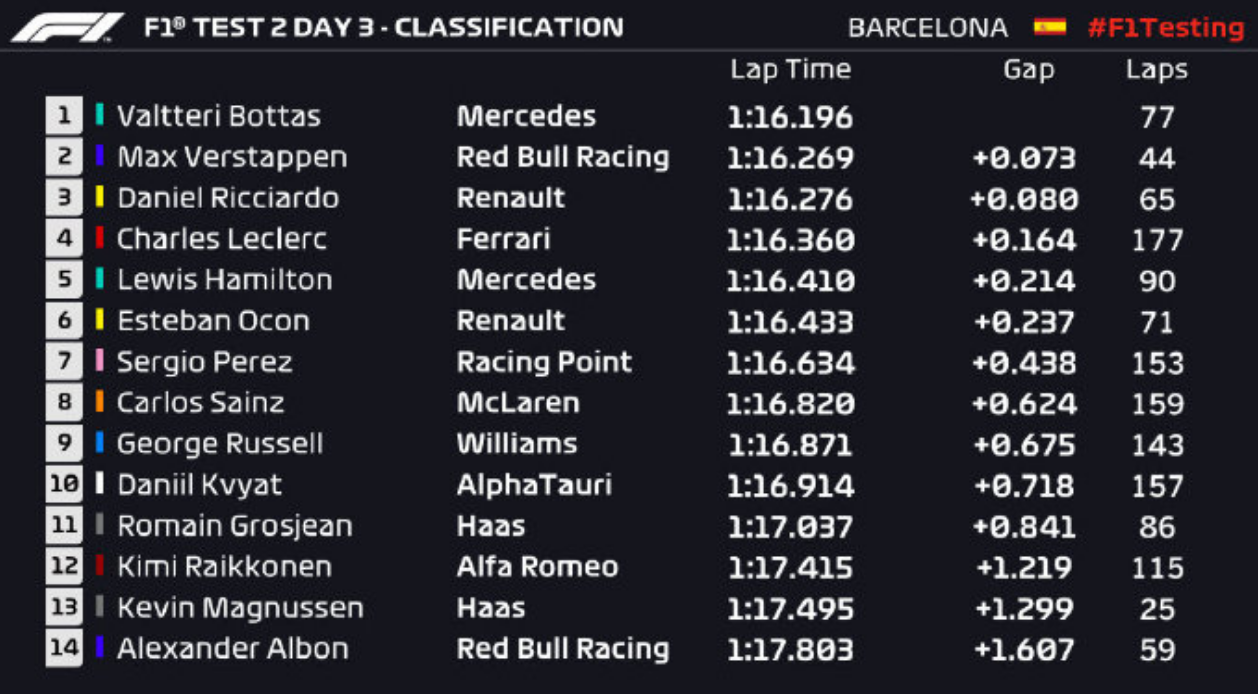Click the #F1Testing hashtag

[x=1166, y=28]
